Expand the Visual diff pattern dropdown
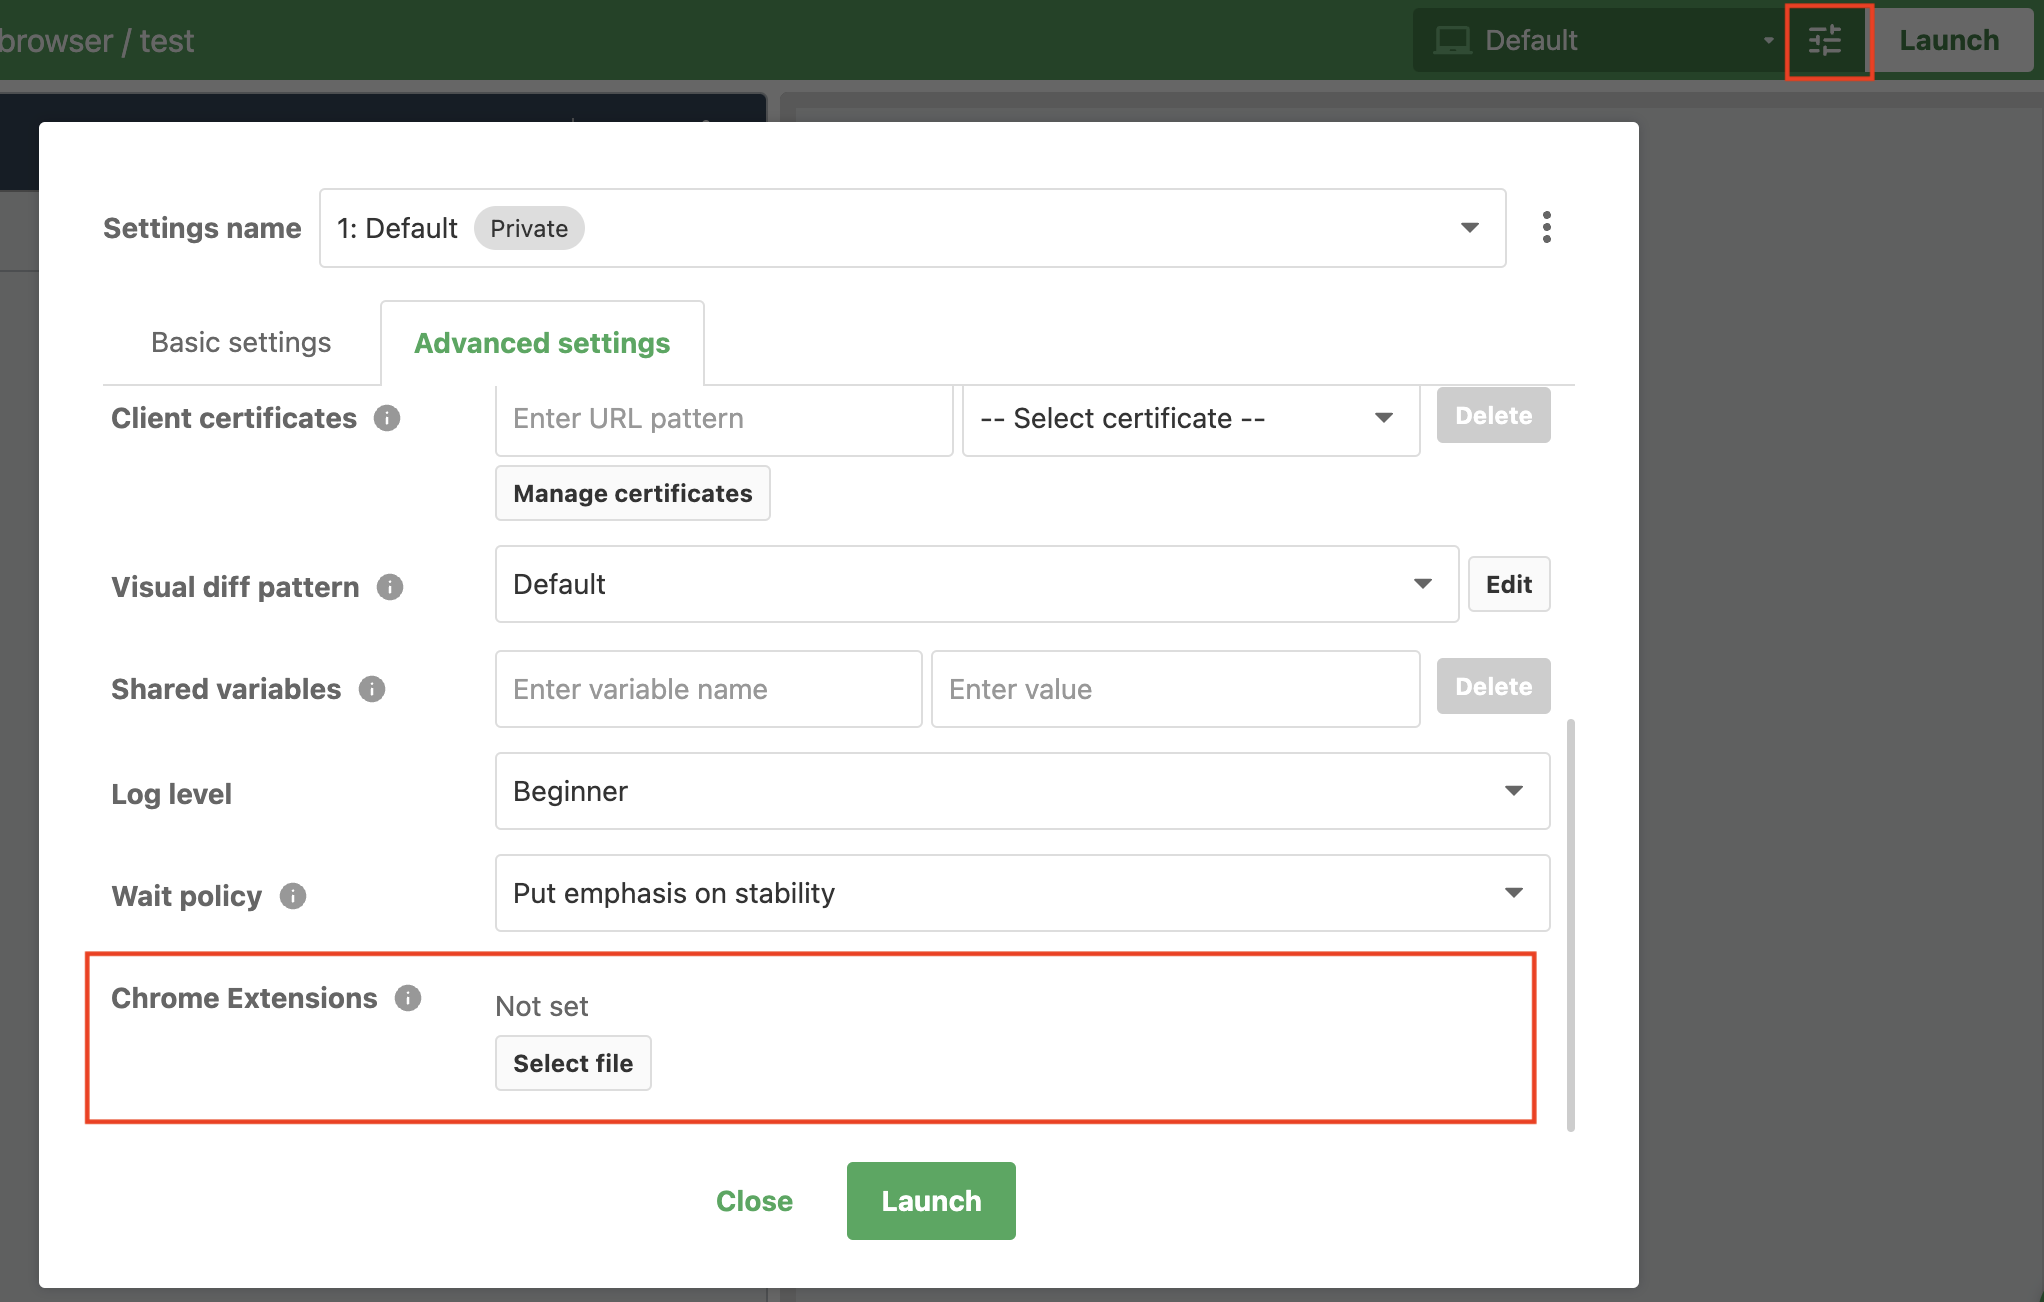The width and height of the screenshot is (2044, 1302). [977, 584]
